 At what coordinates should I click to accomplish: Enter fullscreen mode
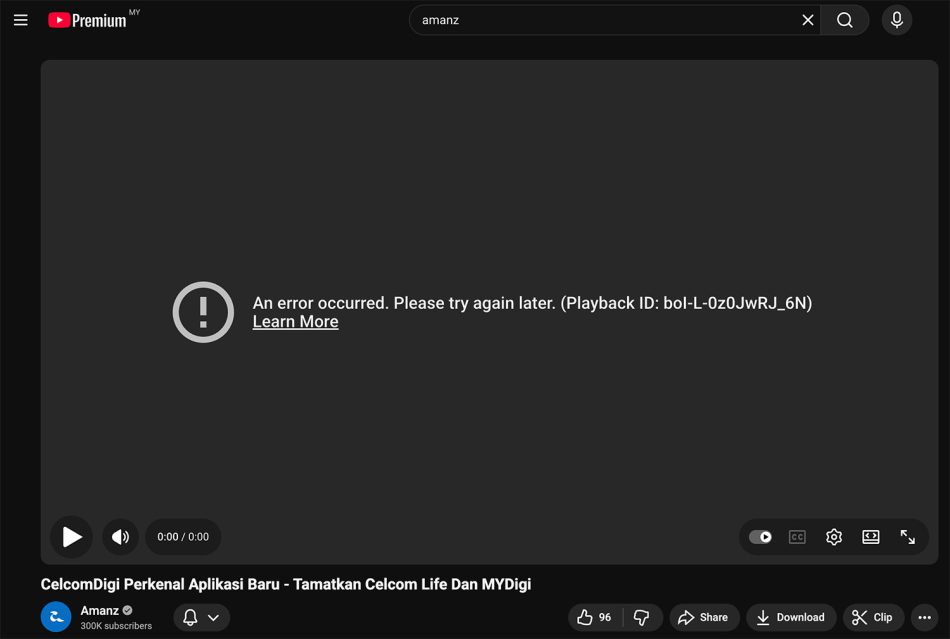[x=907, y=537]
